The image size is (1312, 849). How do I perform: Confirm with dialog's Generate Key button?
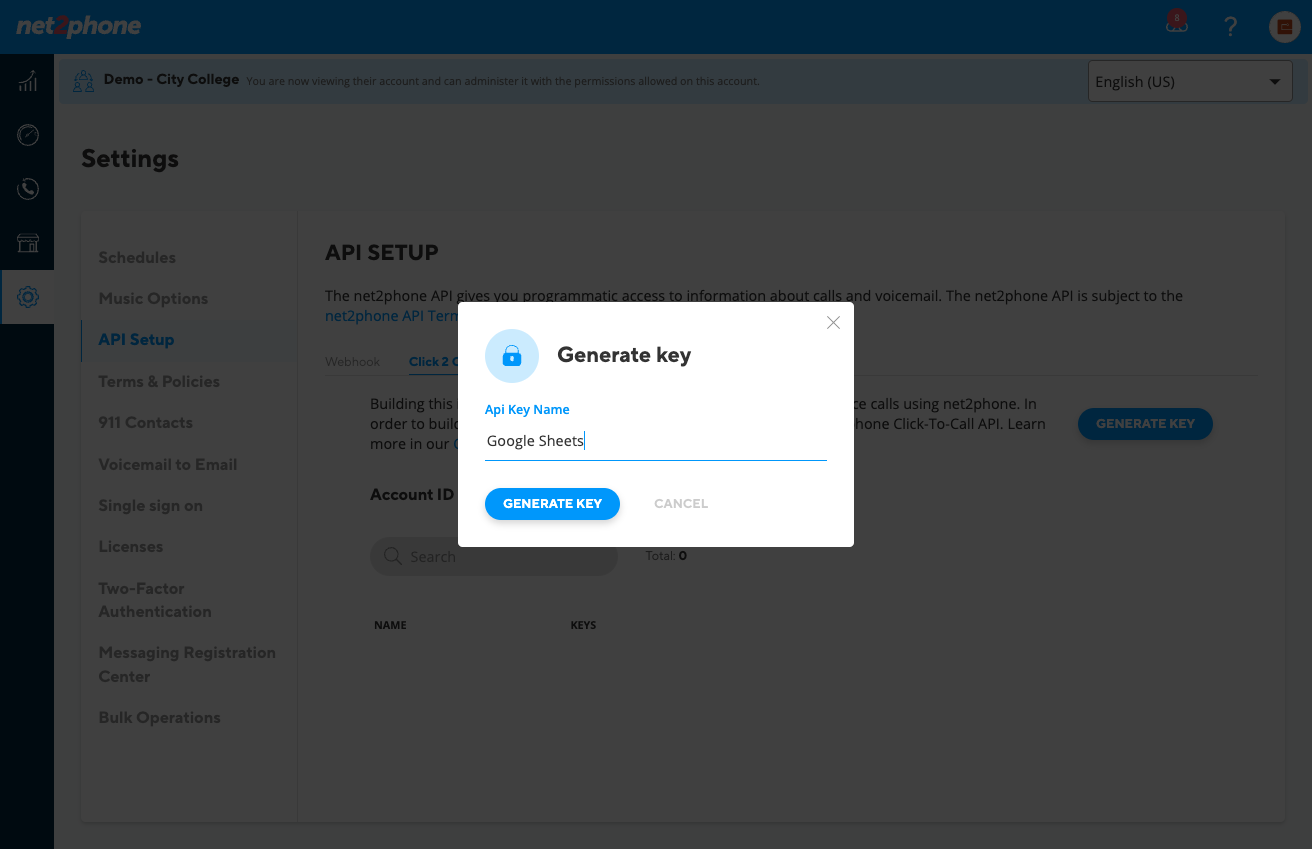[x=552, y=504]
